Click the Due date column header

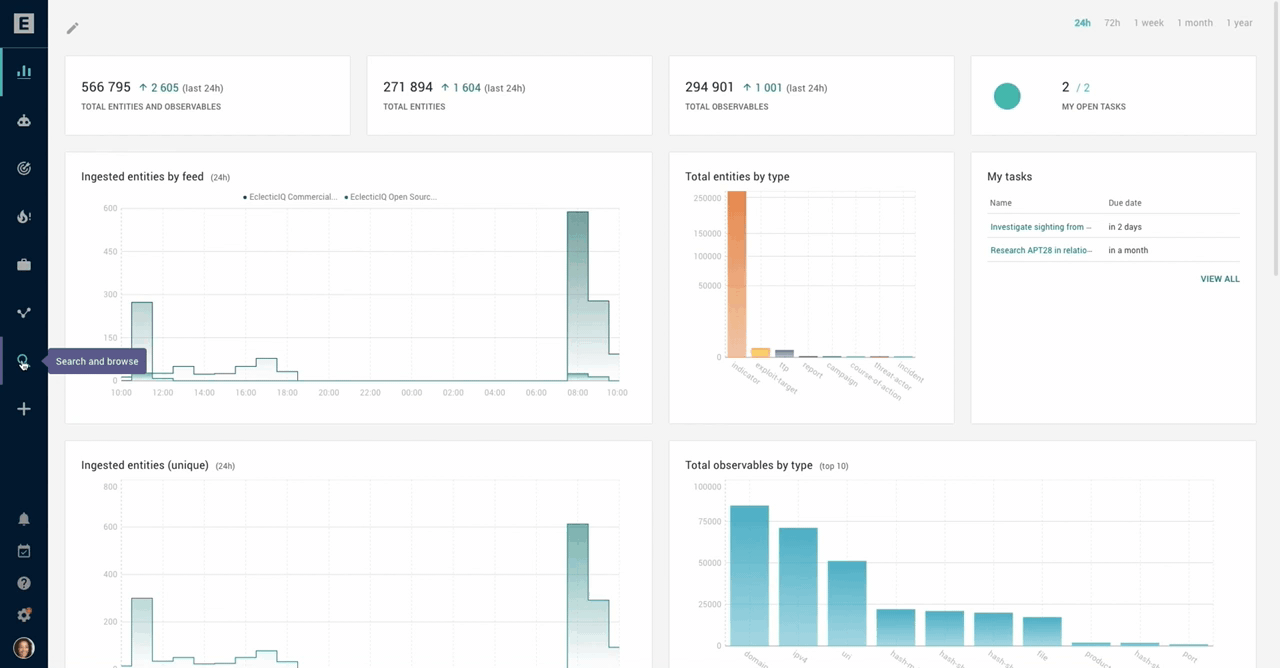tap(1125, 203)
